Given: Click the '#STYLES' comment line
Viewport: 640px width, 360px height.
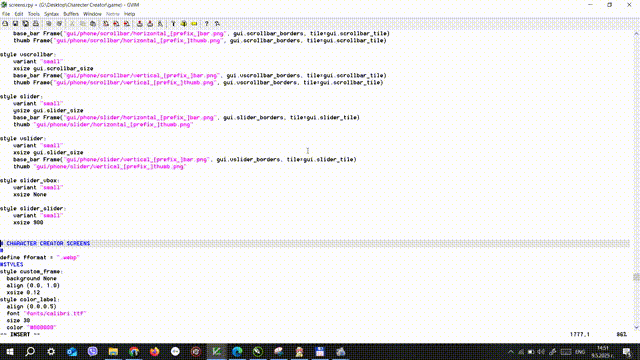Looking at the screenshot, I should (x=11, y=264).
